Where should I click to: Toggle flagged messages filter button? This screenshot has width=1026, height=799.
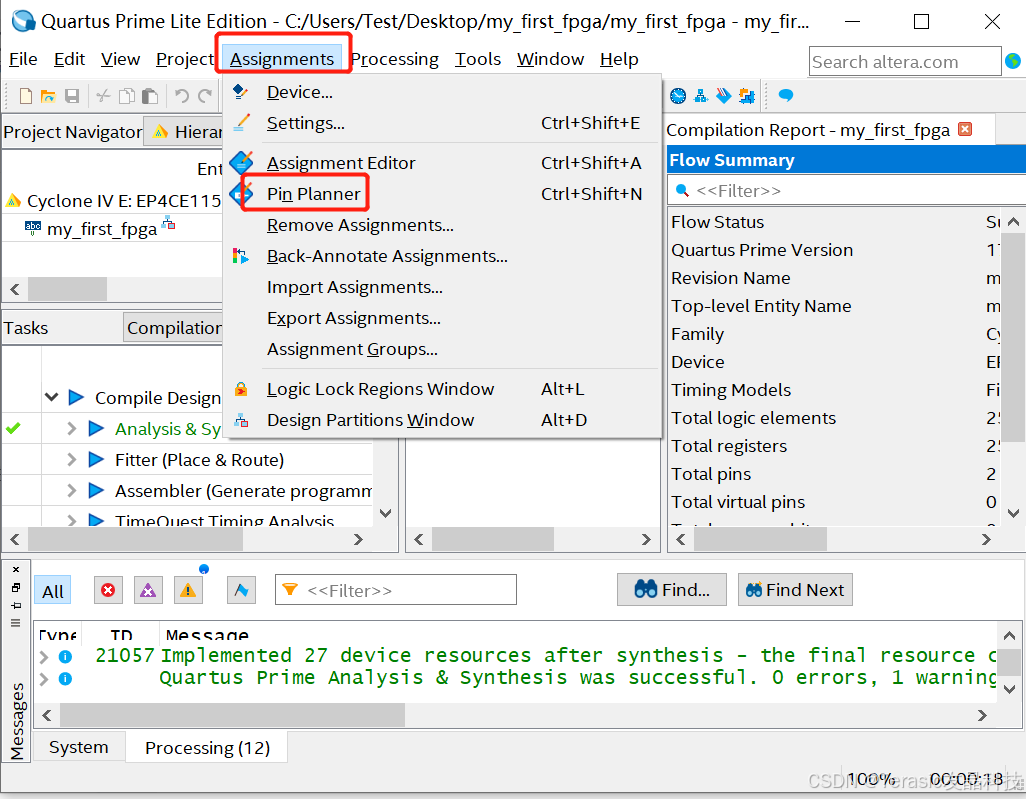tap(241, 590)
